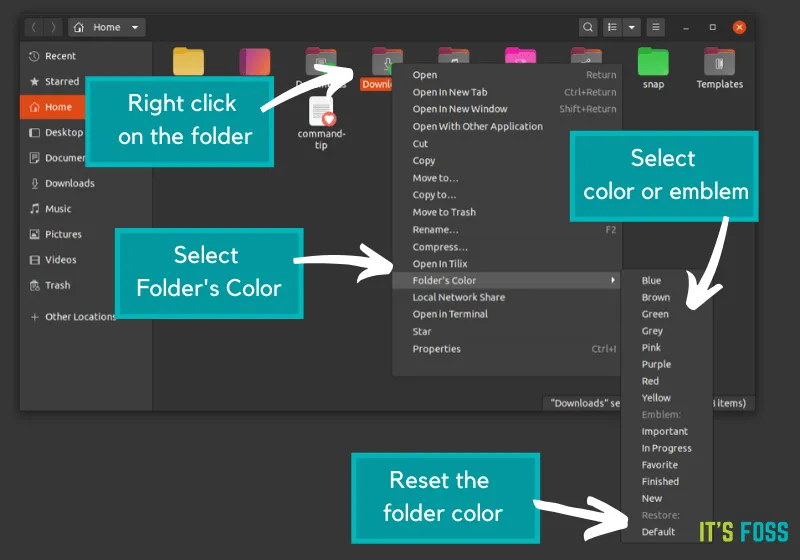Apply the Favorite emblem to the folder

coord(660,465)
